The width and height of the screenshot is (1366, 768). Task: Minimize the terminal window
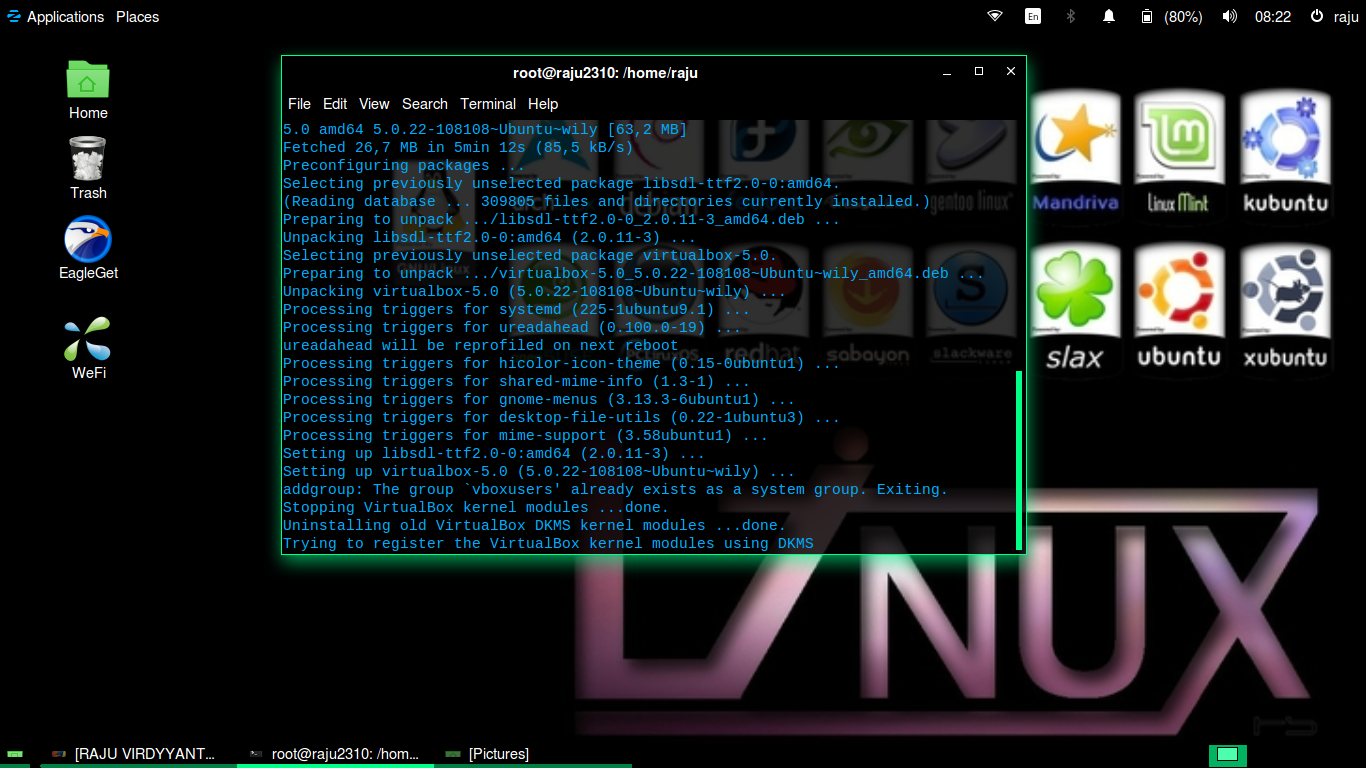click(946, 72)
